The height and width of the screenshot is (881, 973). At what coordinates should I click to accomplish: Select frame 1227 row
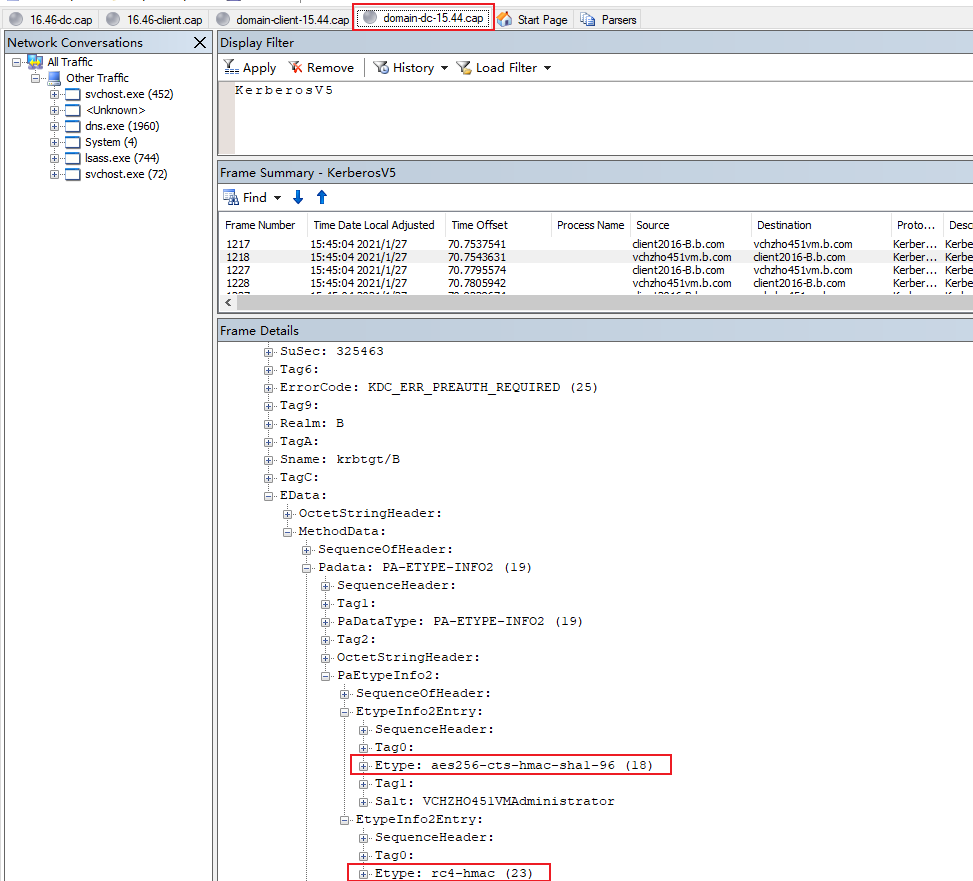pyautogui.click(x=596, y=270)
